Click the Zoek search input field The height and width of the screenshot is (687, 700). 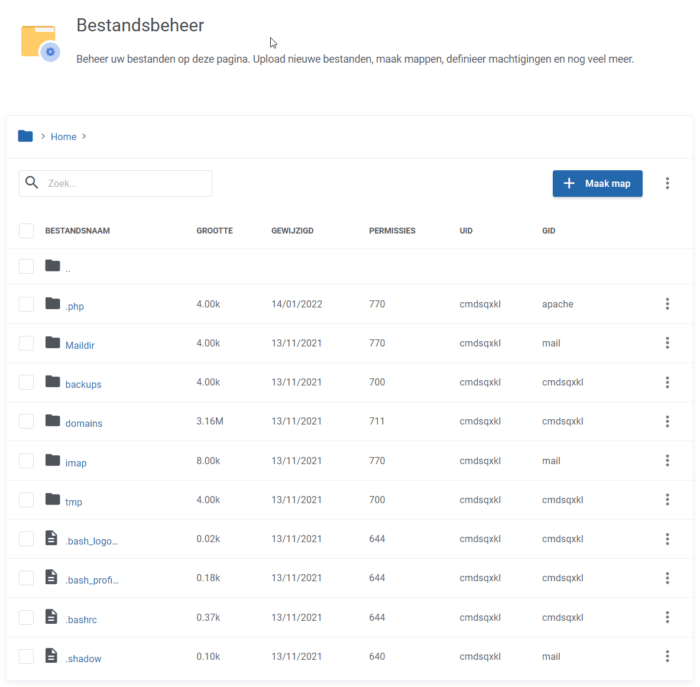(116, 183)
